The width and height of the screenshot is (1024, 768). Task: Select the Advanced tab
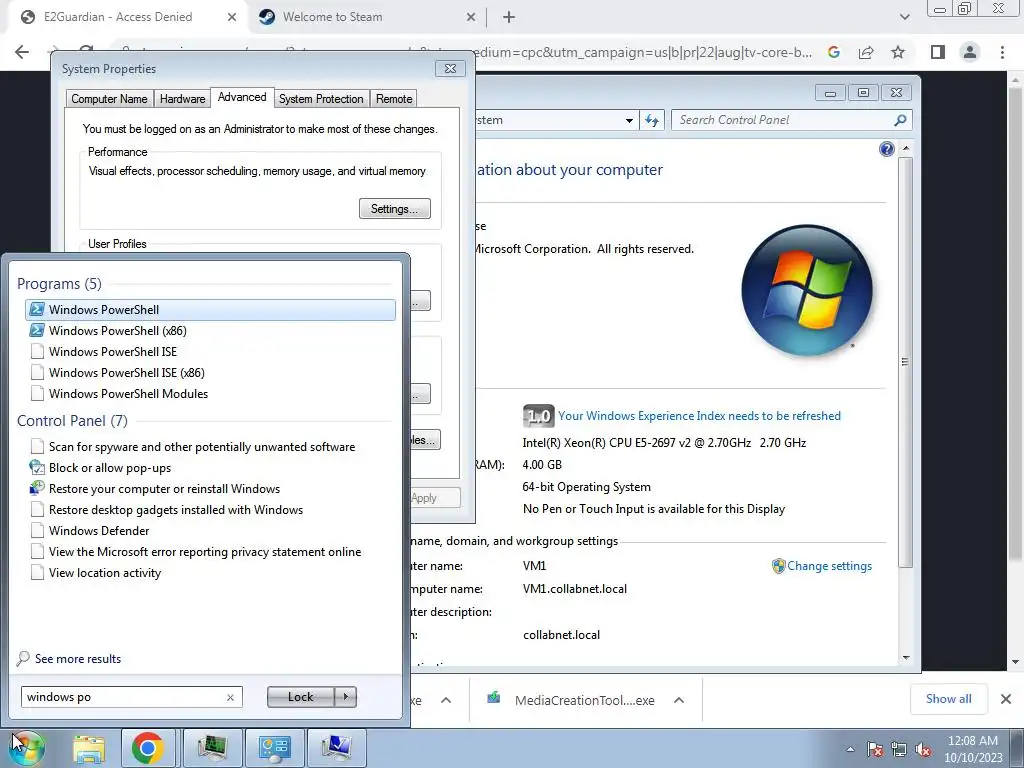click(242, 97)
